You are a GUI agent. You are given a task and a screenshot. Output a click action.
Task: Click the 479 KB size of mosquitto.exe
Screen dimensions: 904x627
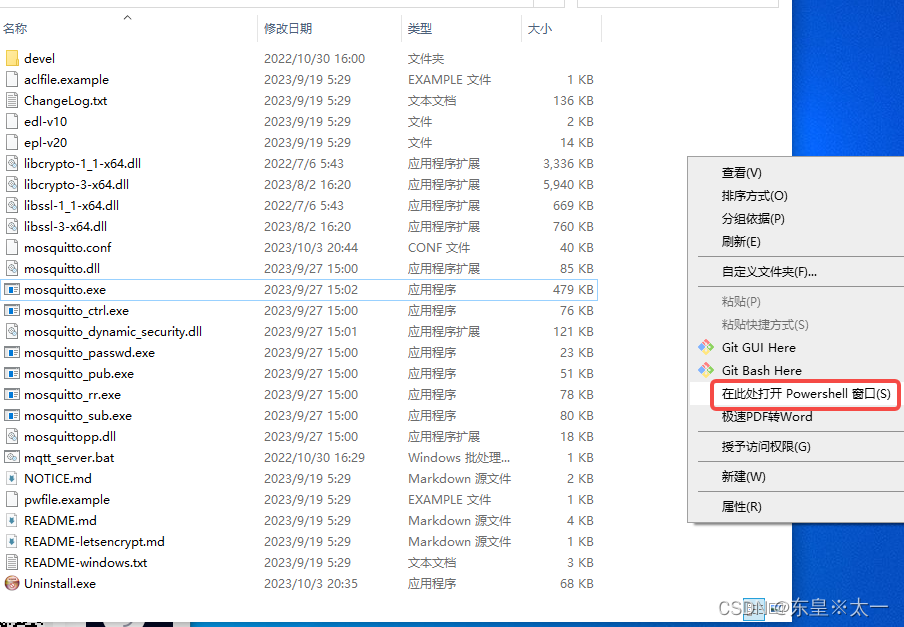(x=573, y=289)
